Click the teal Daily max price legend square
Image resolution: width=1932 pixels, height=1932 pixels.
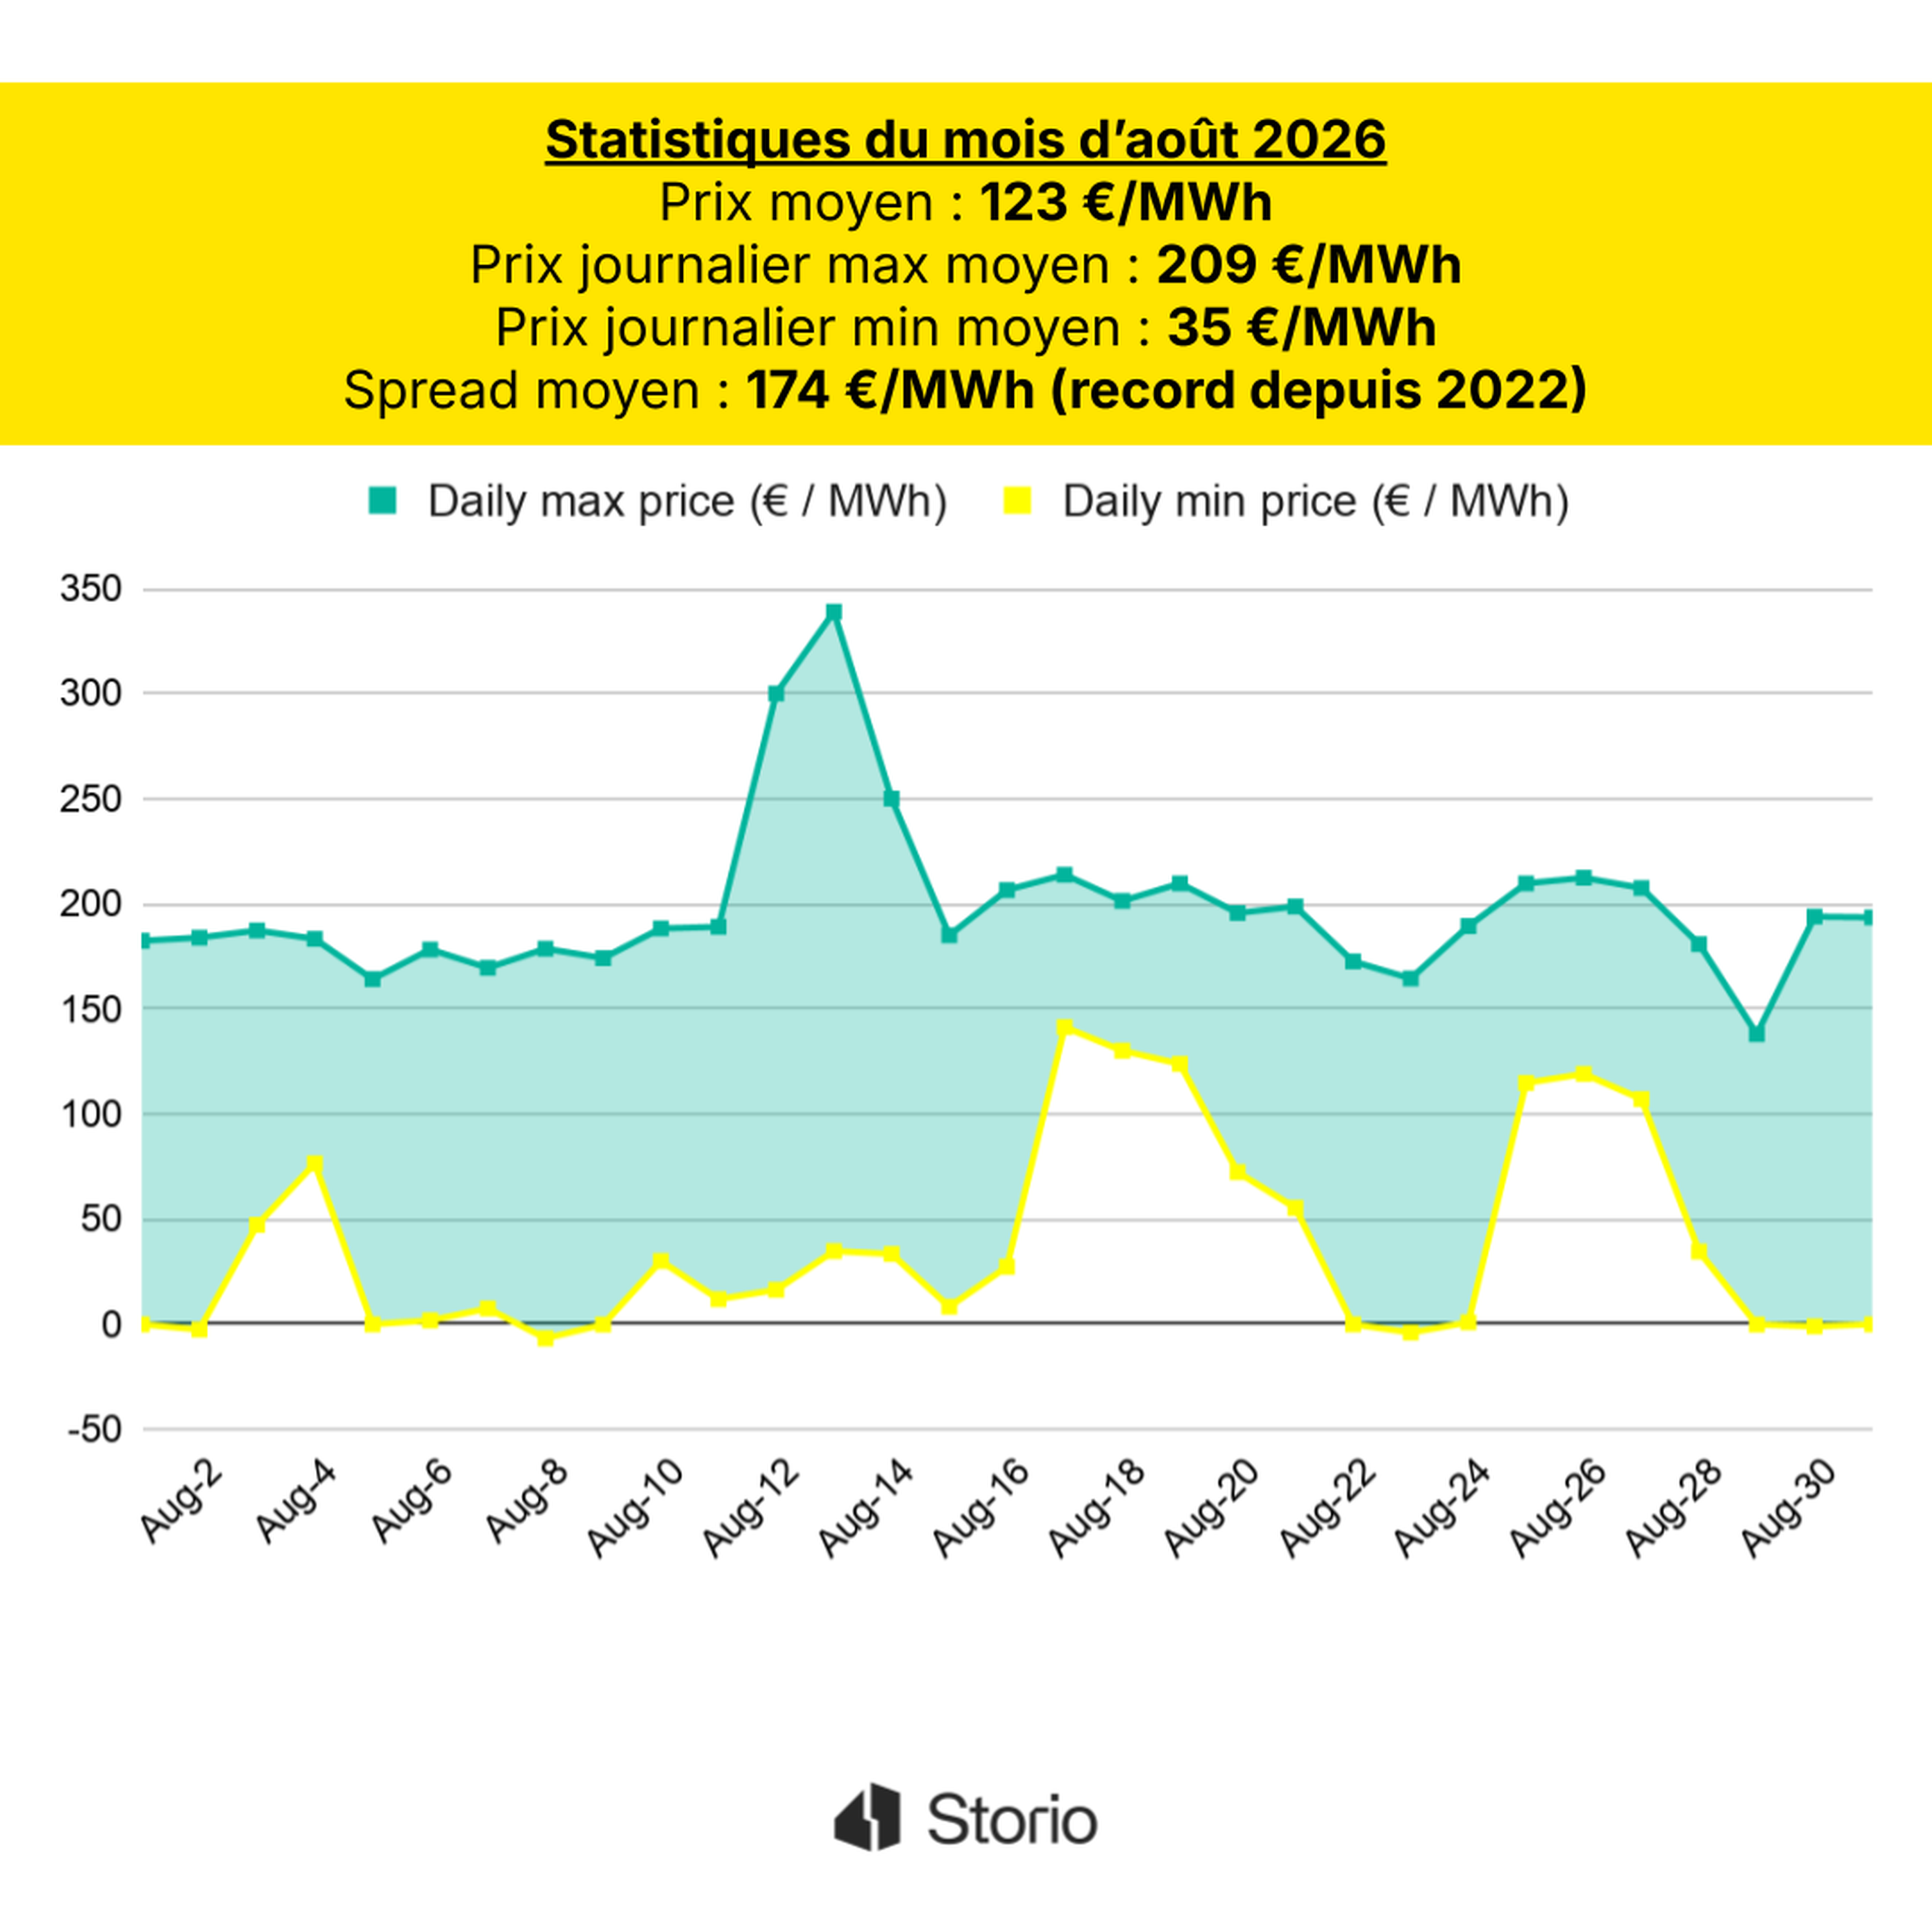382,500
